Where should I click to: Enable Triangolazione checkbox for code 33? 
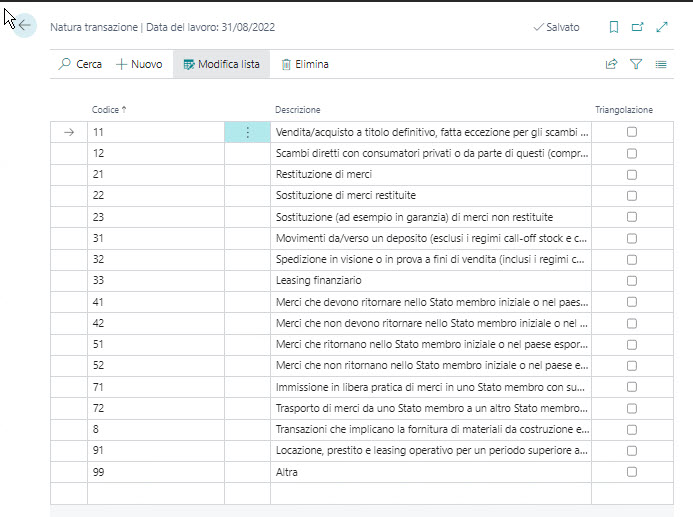click(x=631, y=281)
